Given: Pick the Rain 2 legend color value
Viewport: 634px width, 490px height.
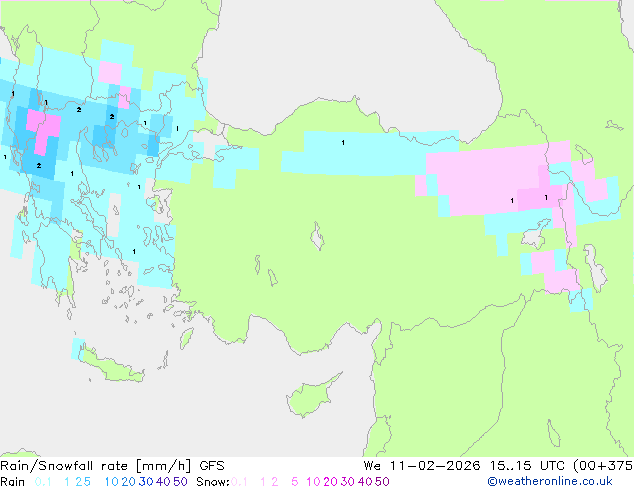Looking at the screenshot, I should click(78, 482).
